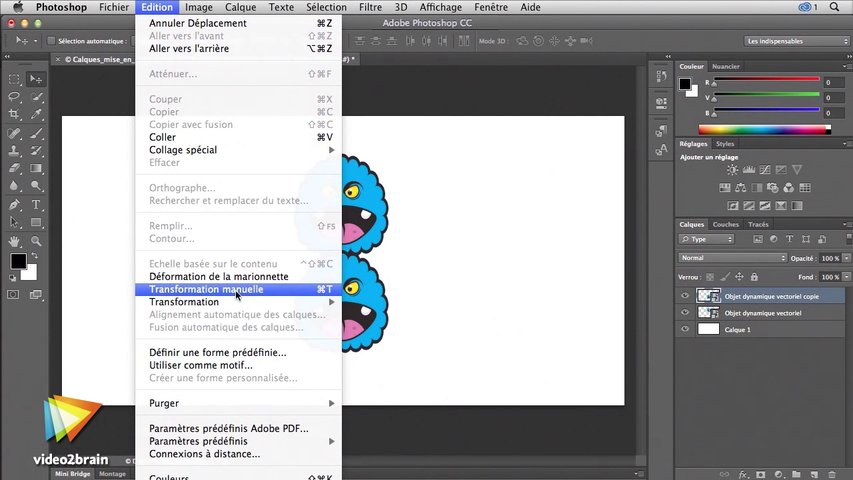
Task: Switch to the Couches tab
Action: point(726,224)
